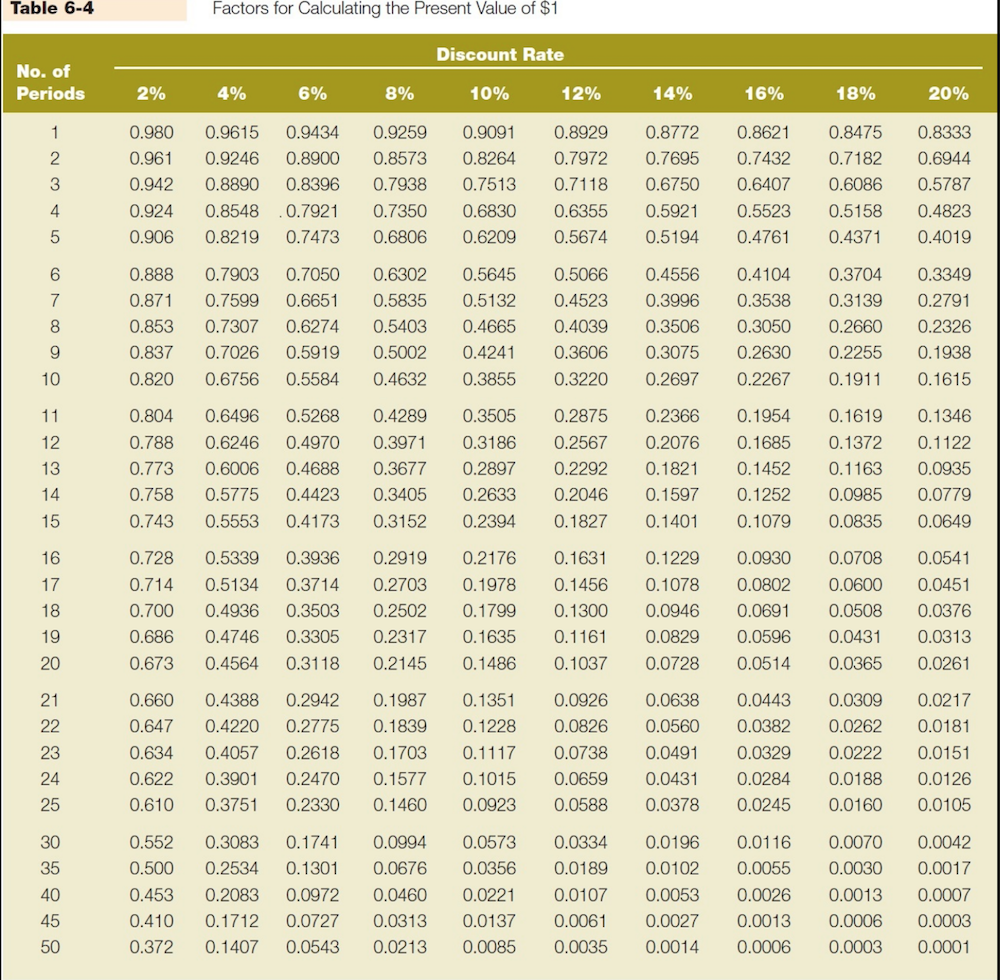Click 0.372 in period 50 row
1000x980 pixels.
(151, 947)
